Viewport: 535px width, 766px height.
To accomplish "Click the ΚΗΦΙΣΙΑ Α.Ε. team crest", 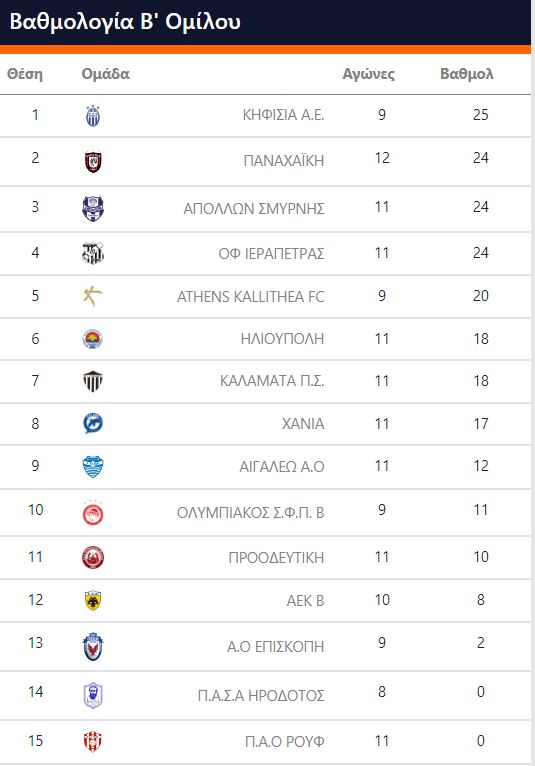I will [93, 116].
